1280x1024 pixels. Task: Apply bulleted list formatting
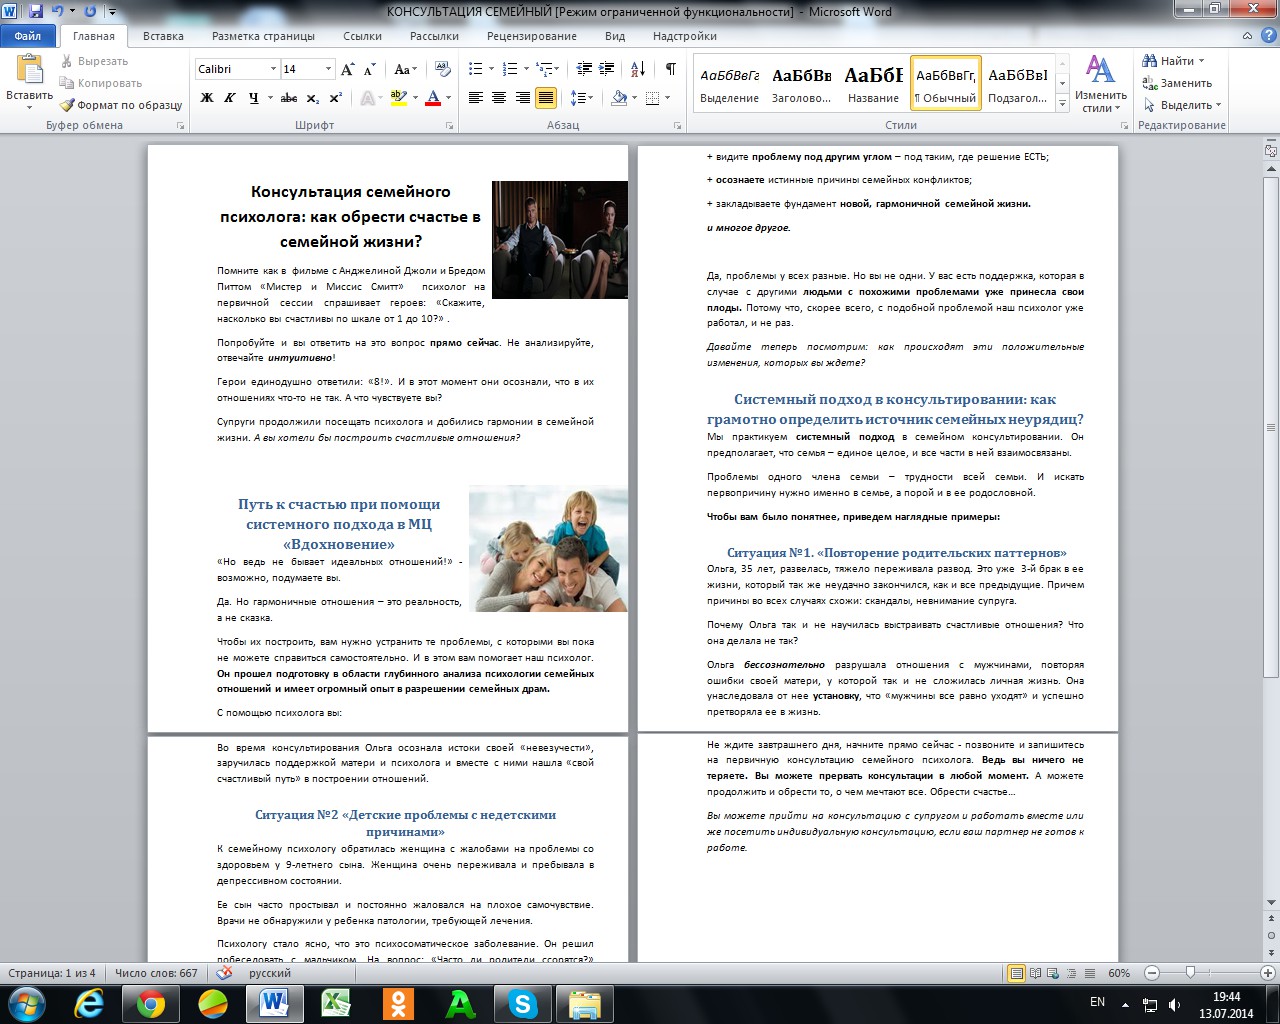tap(475, 69)
